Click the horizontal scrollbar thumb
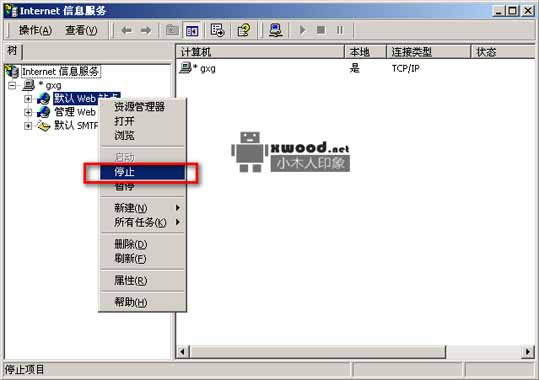The width and height of the screenshot is (539, 380). 317,352
